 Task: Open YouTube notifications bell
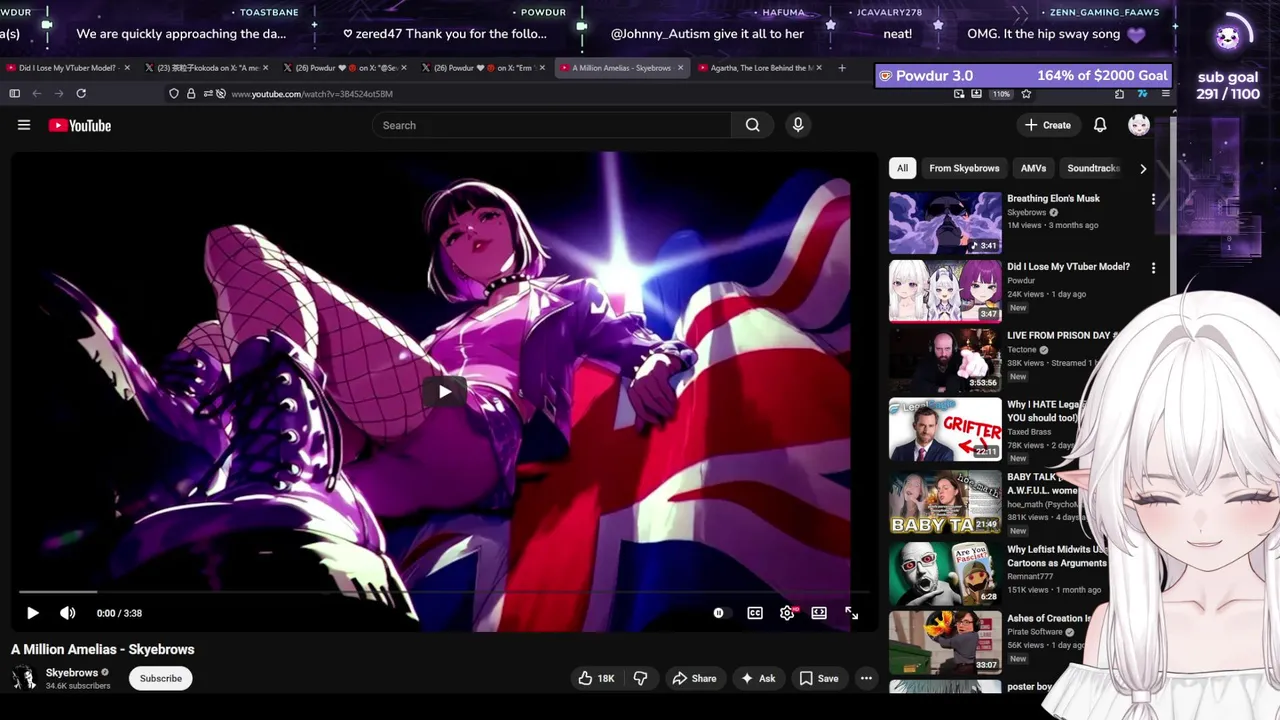[x=1099, y=125]
